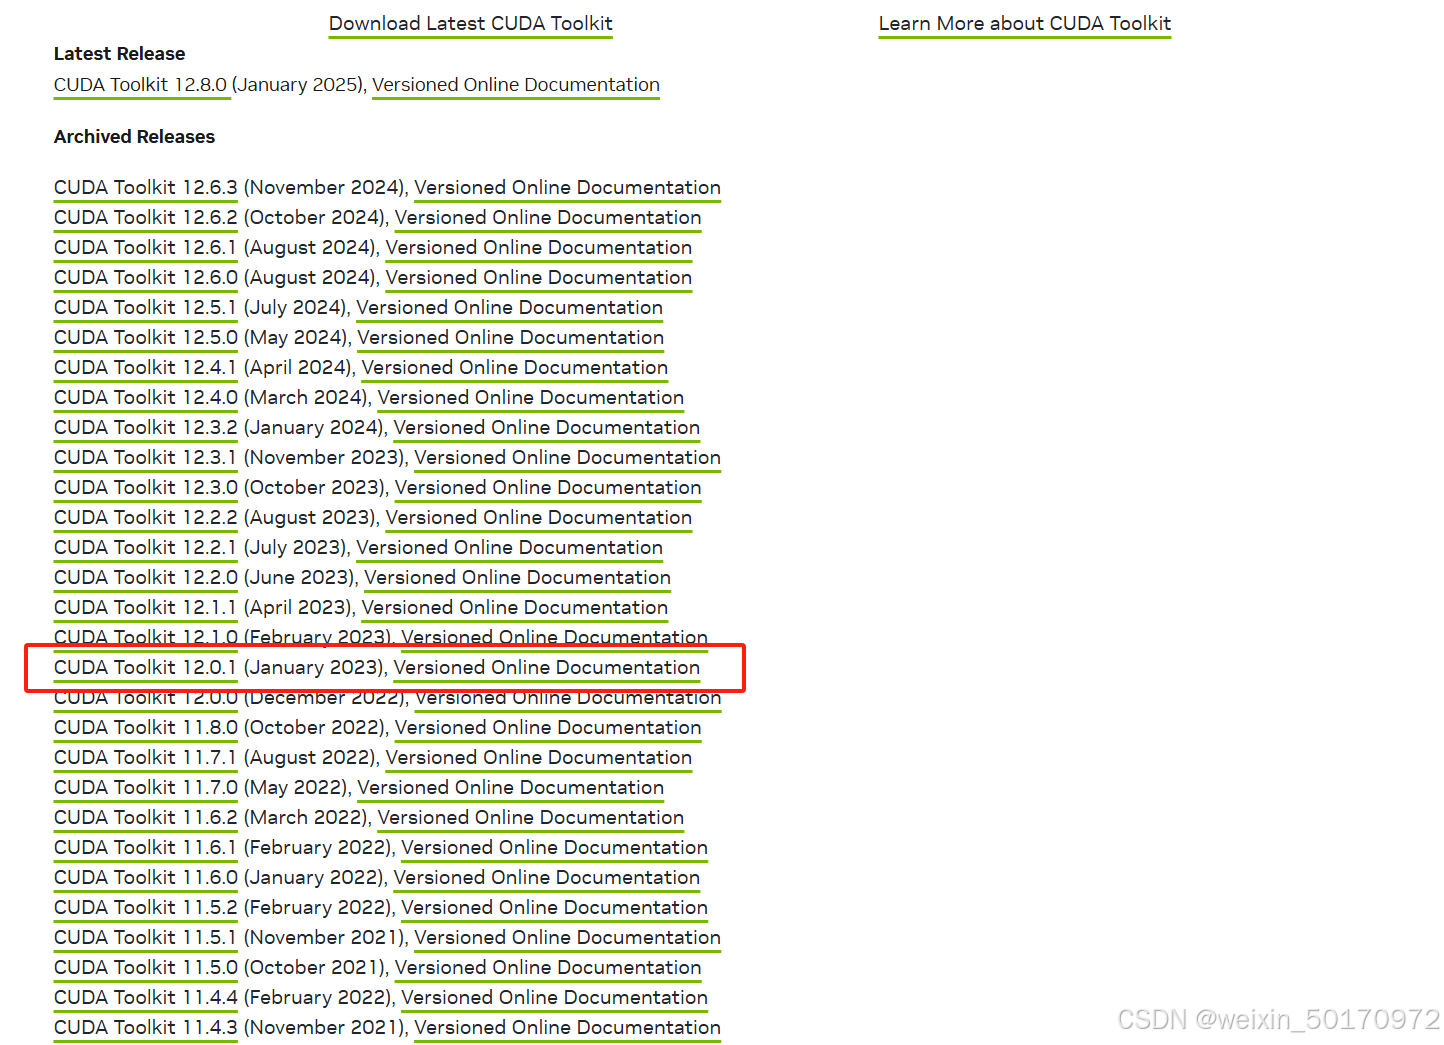View Versioned Online Documentation for 11.6.2

(x=531, y=817)
